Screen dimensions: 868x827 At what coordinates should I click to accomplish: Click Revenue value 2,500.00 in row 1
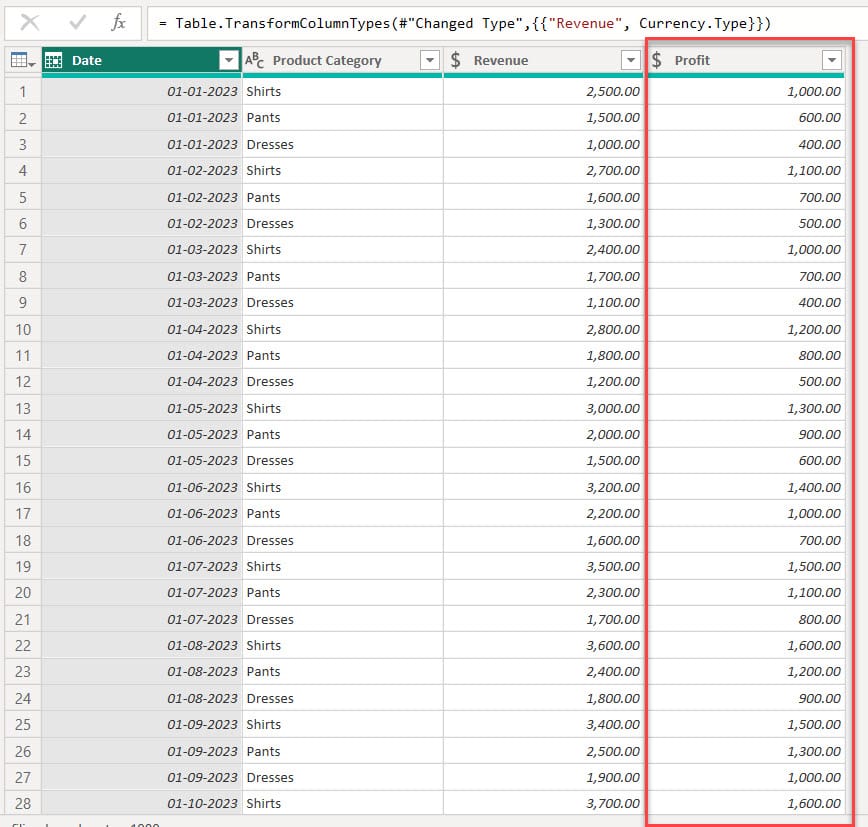coord(613,91)
